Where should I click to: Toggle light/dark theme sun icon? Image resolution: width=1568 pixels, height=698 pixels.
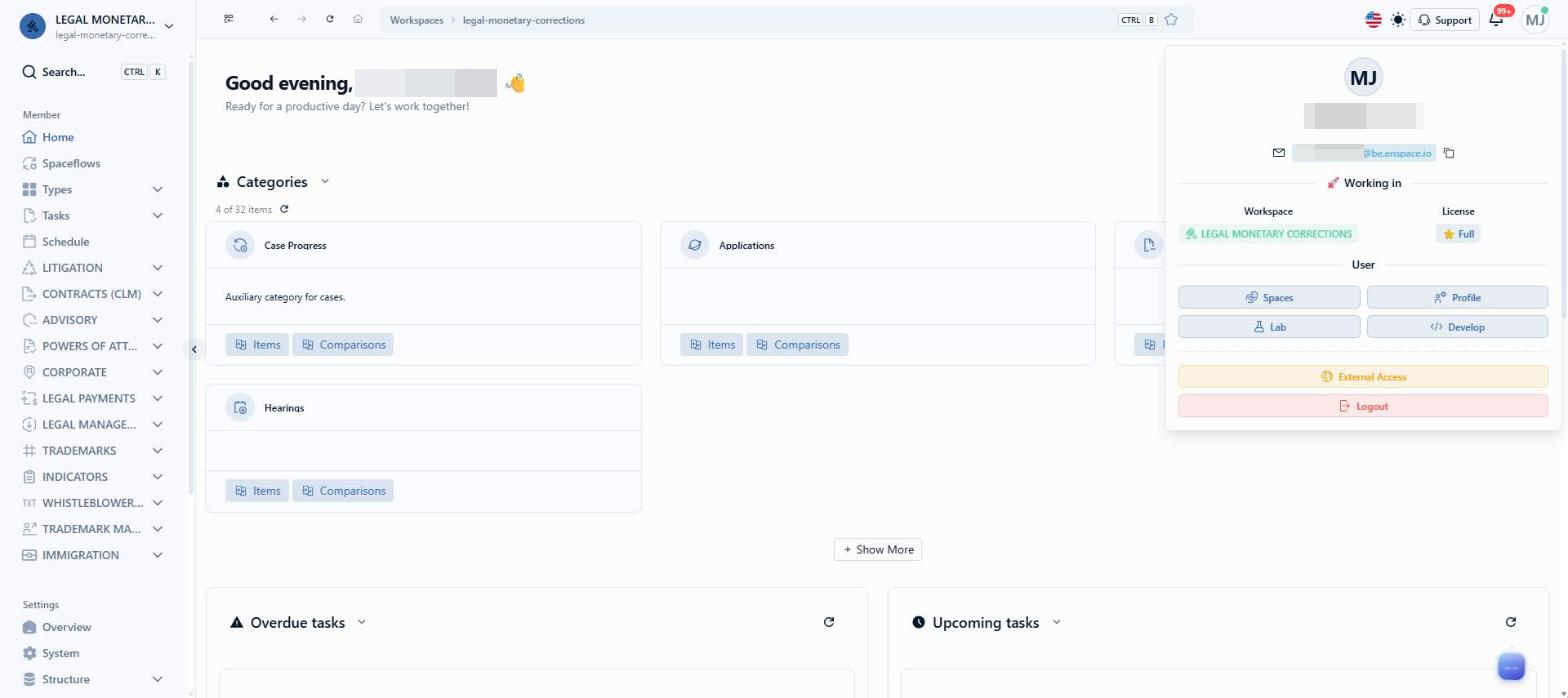[x=1398, y=20]
